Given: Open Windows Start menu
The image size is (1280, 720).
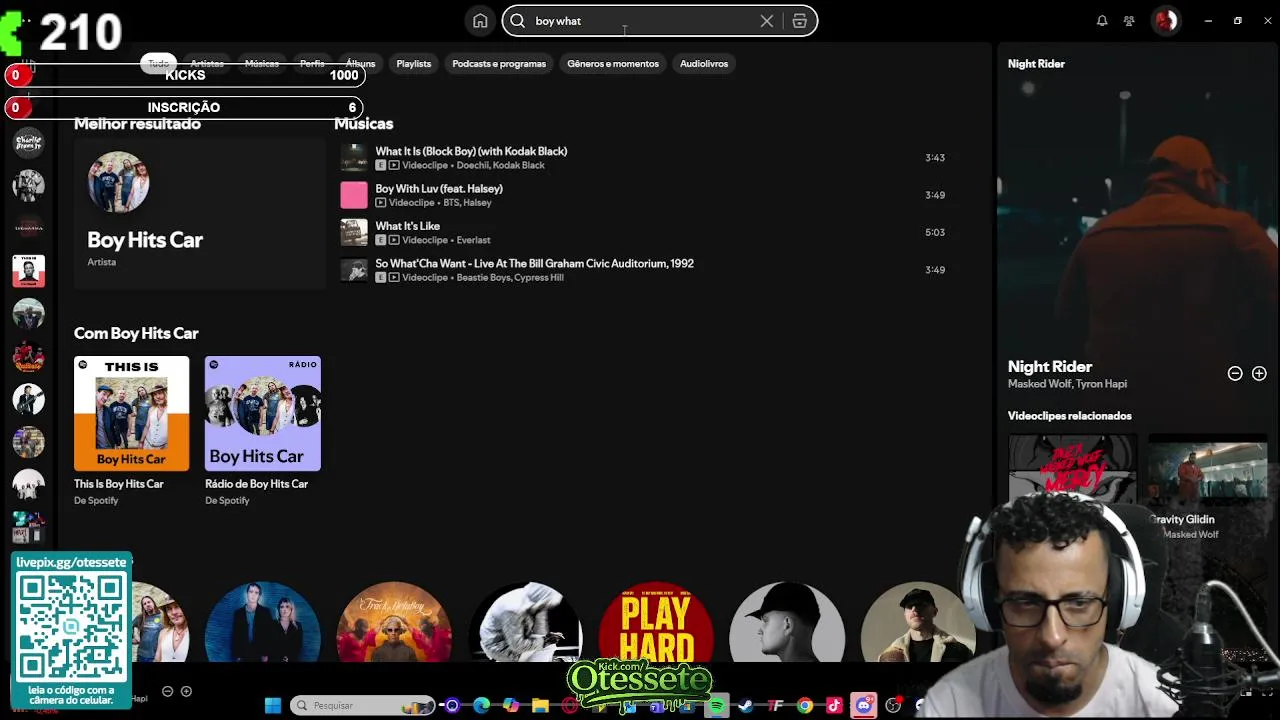Looking at the screenshot, I should pos(272,705).
